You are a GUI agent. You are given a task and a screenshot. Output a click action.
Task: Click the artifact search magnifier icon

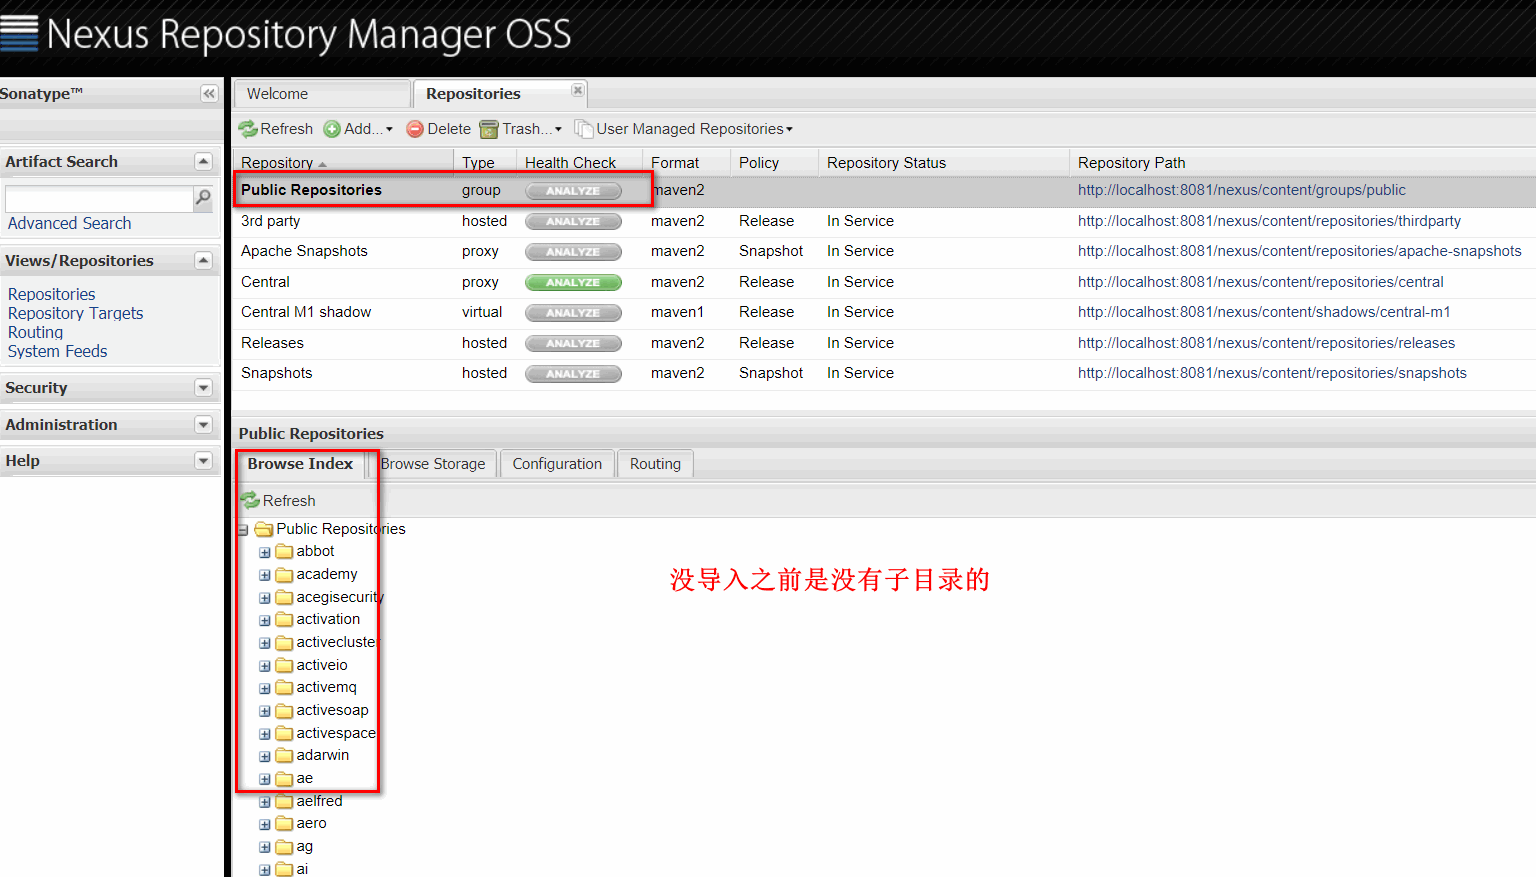[x=203, y=198]
